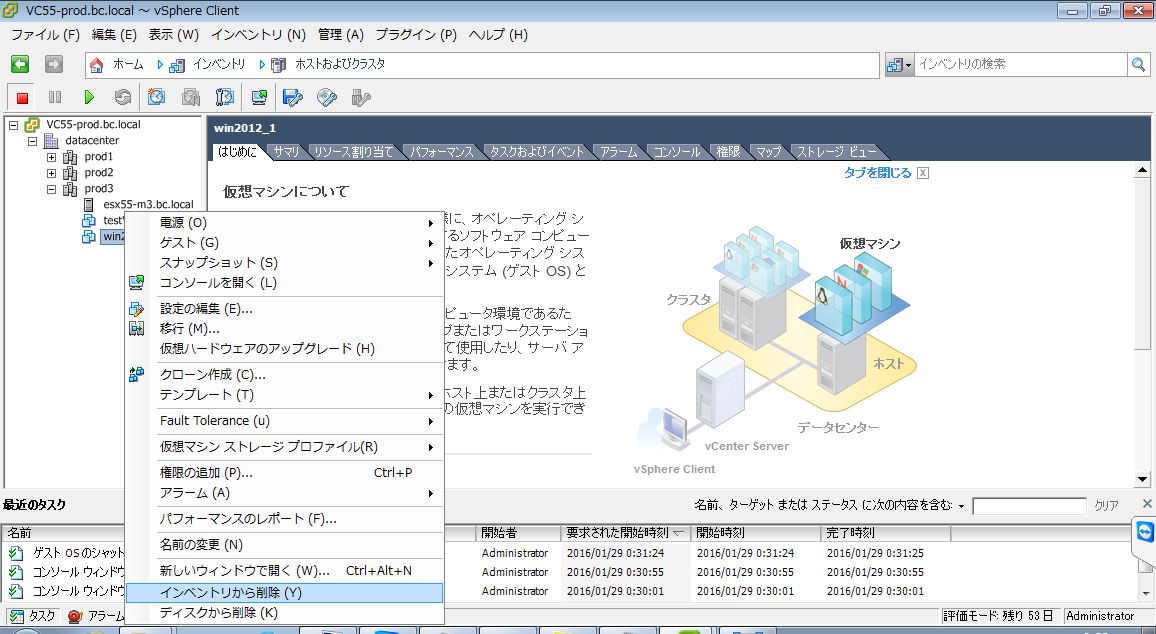Close the recent tasks panel
This screenshot has width=1156, height=634.
coord(1147,504)
